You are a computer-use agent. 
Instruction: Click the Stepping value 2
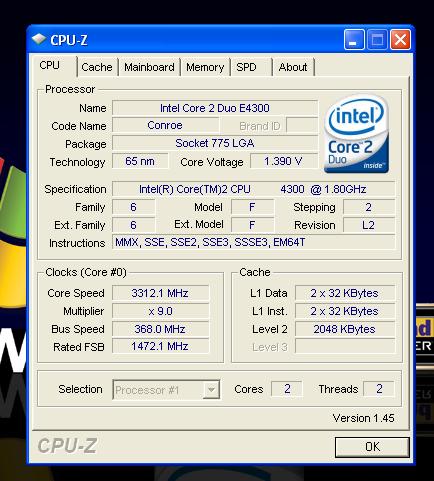tap(369, 207)
